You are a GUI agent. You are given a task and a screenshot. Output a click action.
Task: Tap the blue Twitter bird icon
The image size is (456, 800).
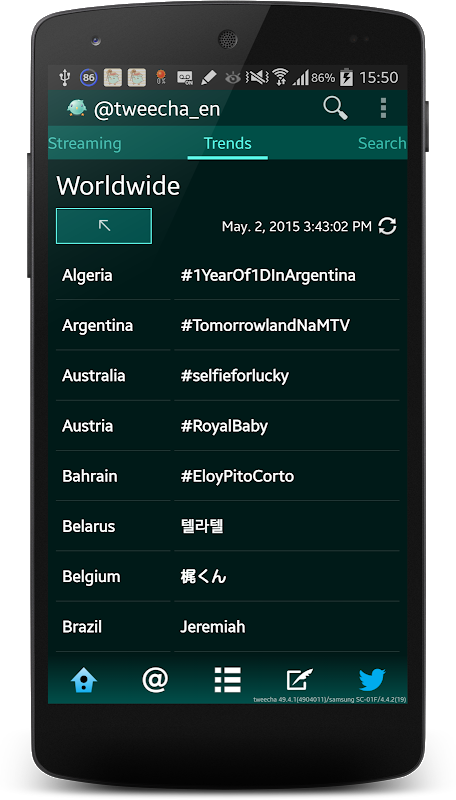point(372,680)
